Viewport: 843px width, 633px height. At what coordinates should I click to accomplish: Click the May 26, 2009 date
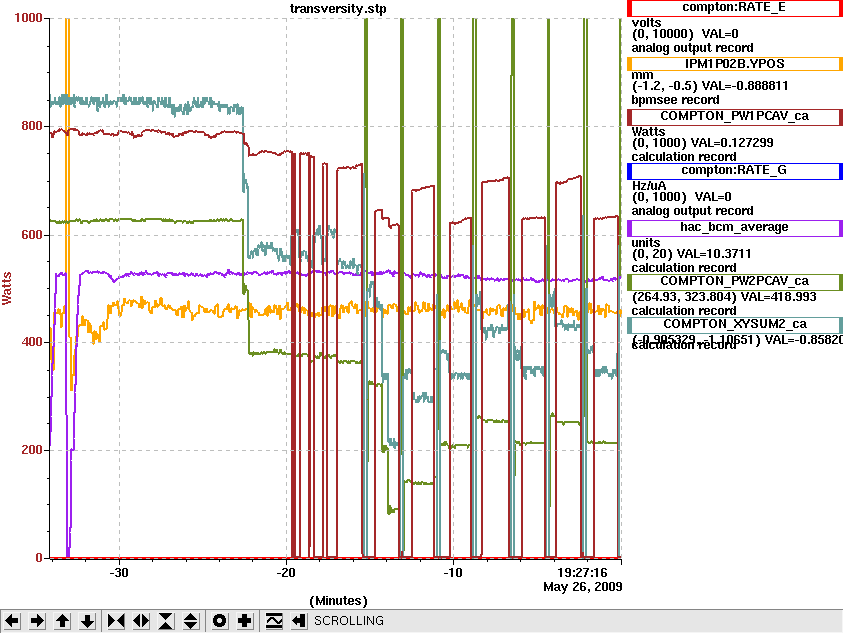(x=583, y=587)
